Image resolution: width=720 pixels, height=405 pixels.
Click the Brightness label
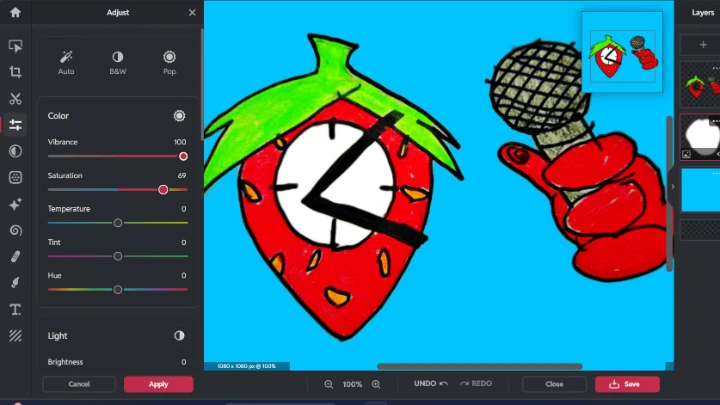coord(65,362)
